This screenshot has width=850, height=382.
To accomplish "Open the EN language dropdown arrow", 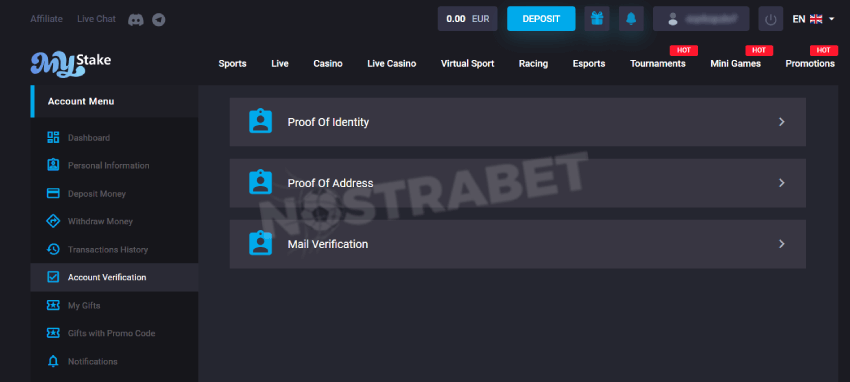I will (x=832, y=19).
